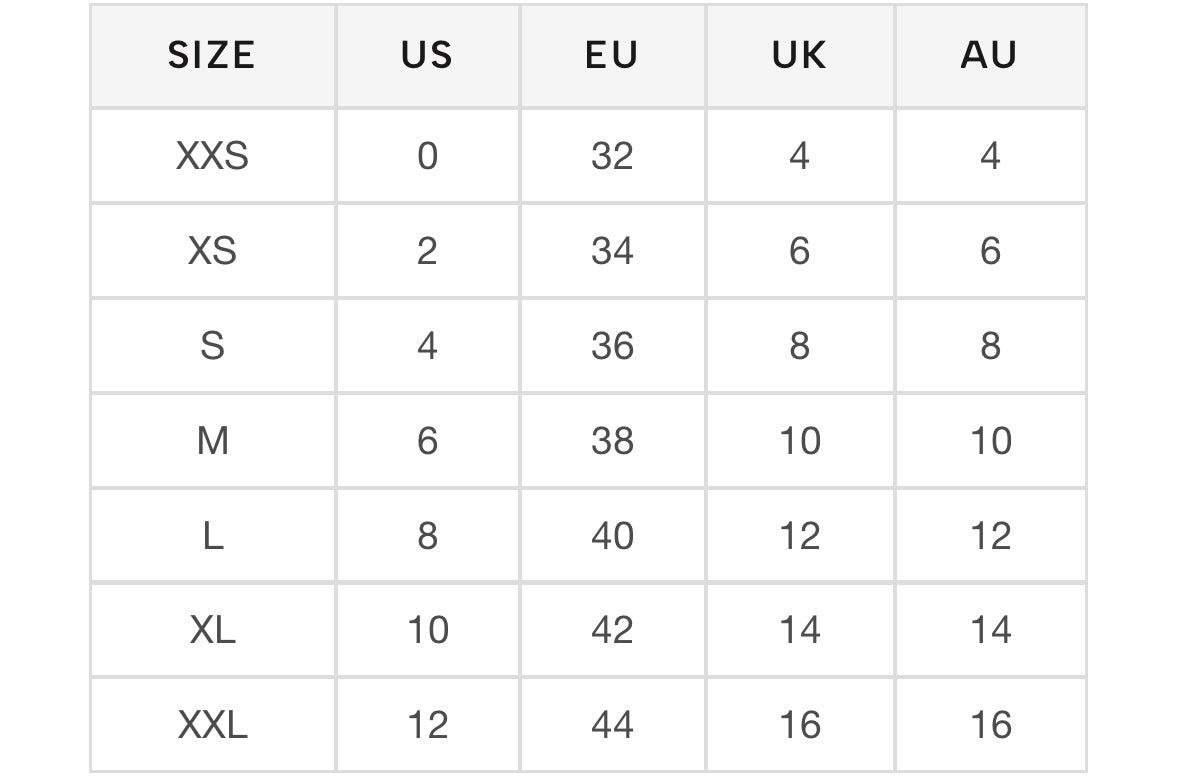Select the XXS size row label
Screen dimensions: 1178x777
click(212, 156)
